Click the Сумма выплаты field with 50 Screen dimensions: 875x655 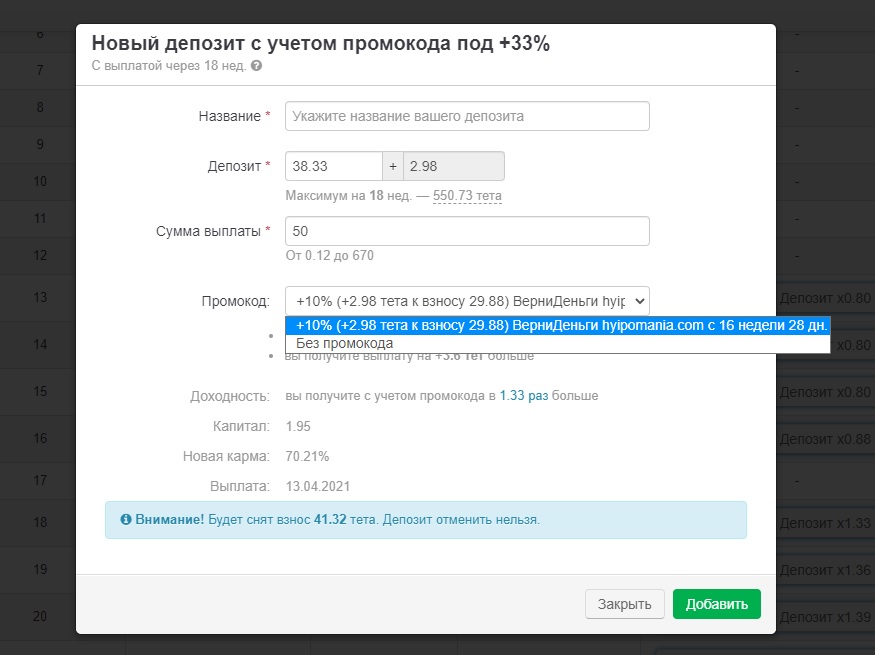click(467, 231)
